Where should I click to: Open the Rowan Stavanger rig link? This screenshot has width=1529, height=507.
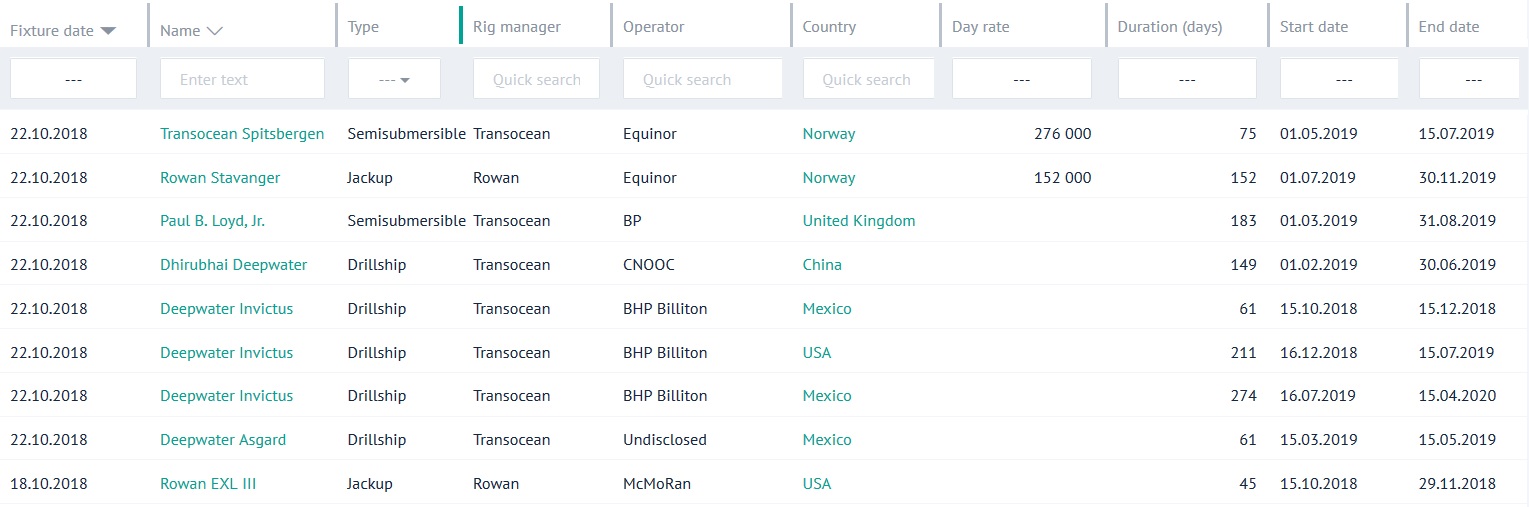[x=220, y=178]
